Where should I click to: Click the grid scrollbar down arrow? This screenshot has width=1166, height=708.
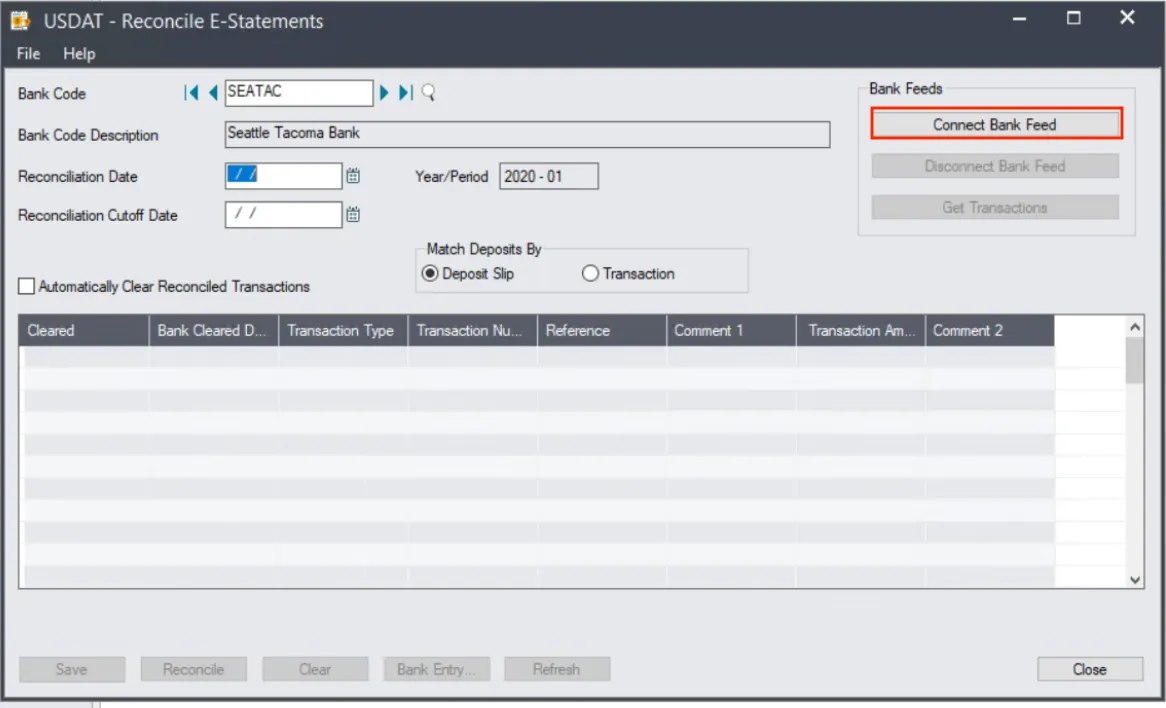coord(1135,579)
